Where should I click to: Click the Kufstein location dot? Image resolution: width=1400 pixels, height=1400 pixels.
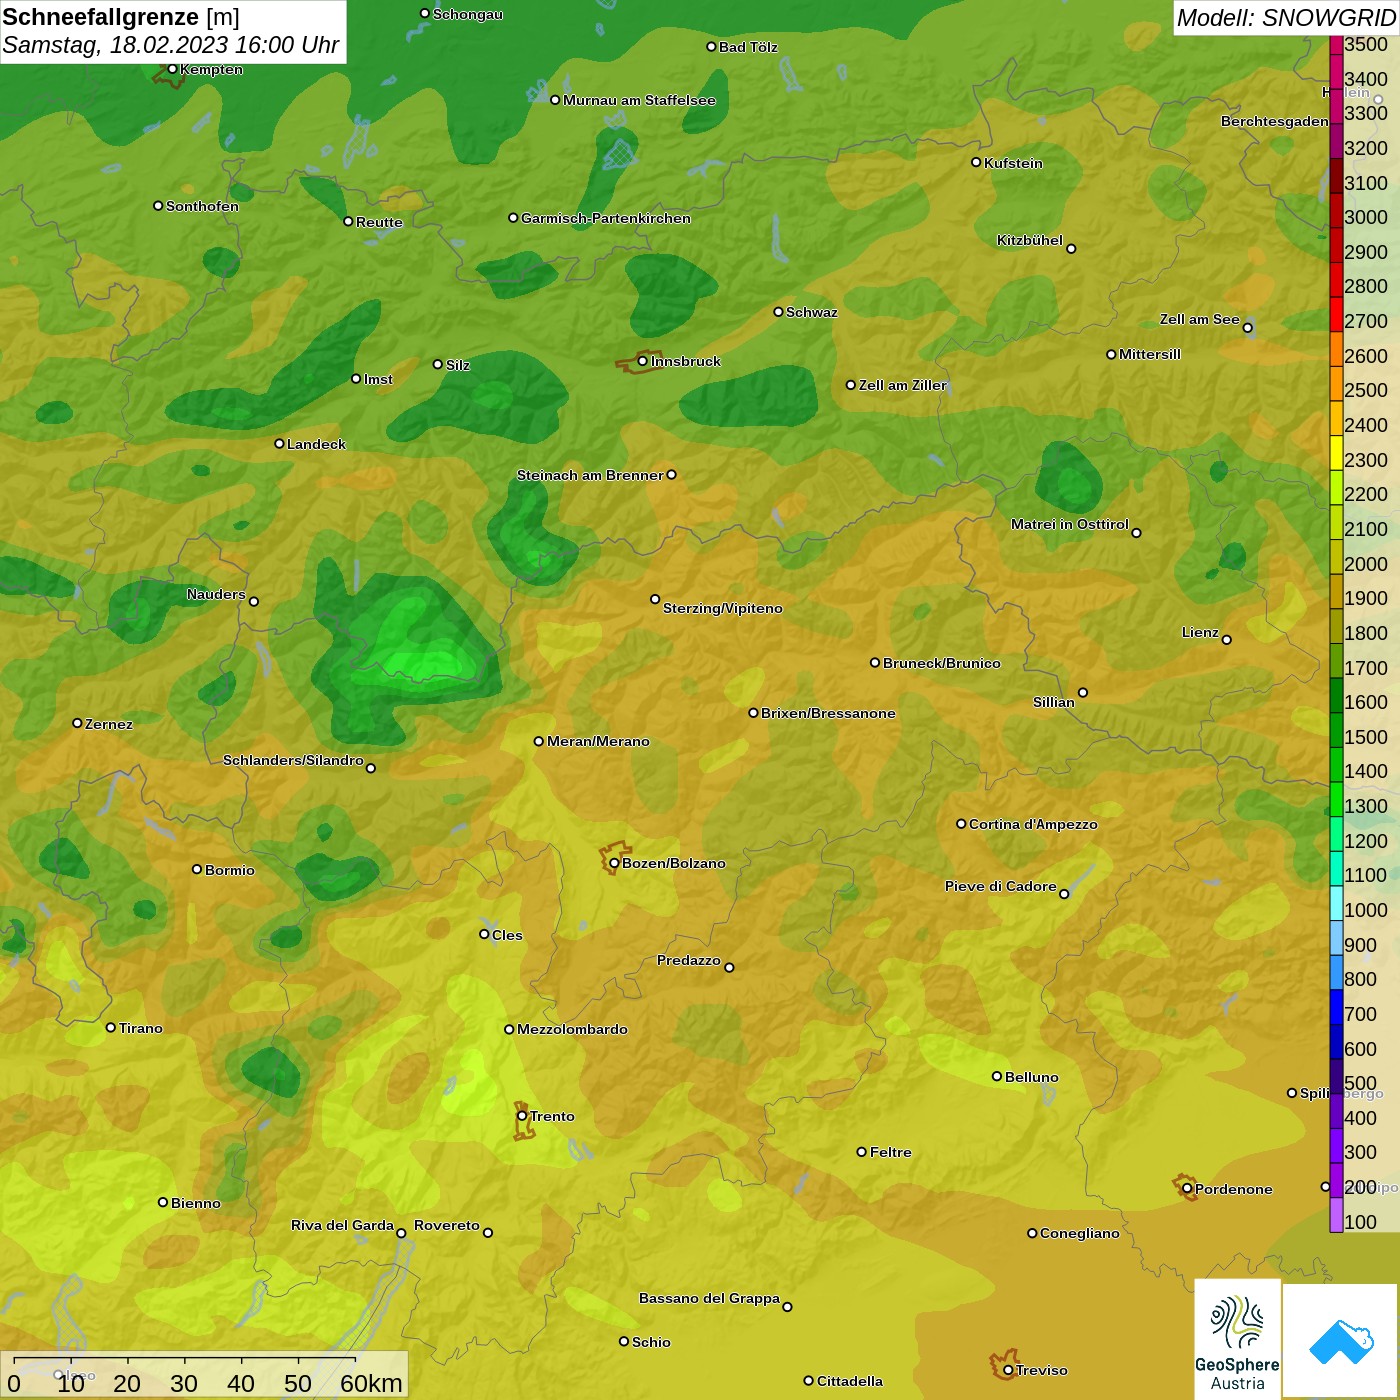tap(976, 162)
